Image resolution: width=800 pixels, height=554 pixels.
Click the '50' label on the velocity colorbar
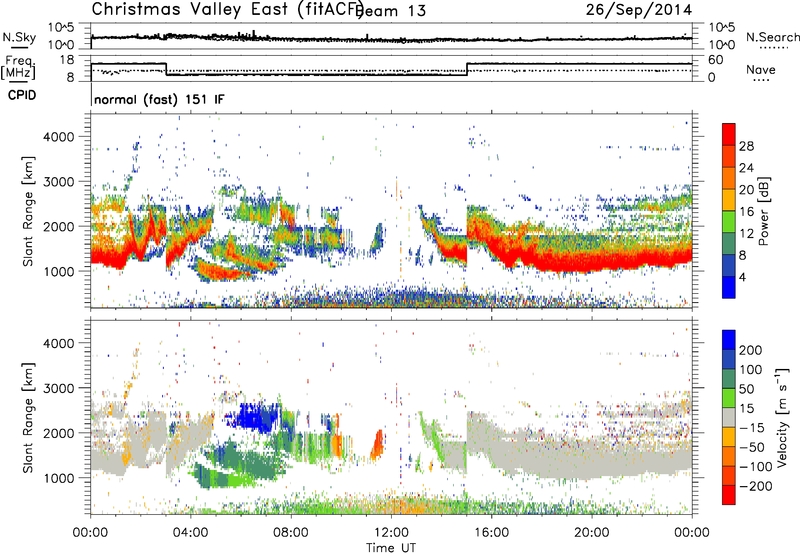pos(746,389)
